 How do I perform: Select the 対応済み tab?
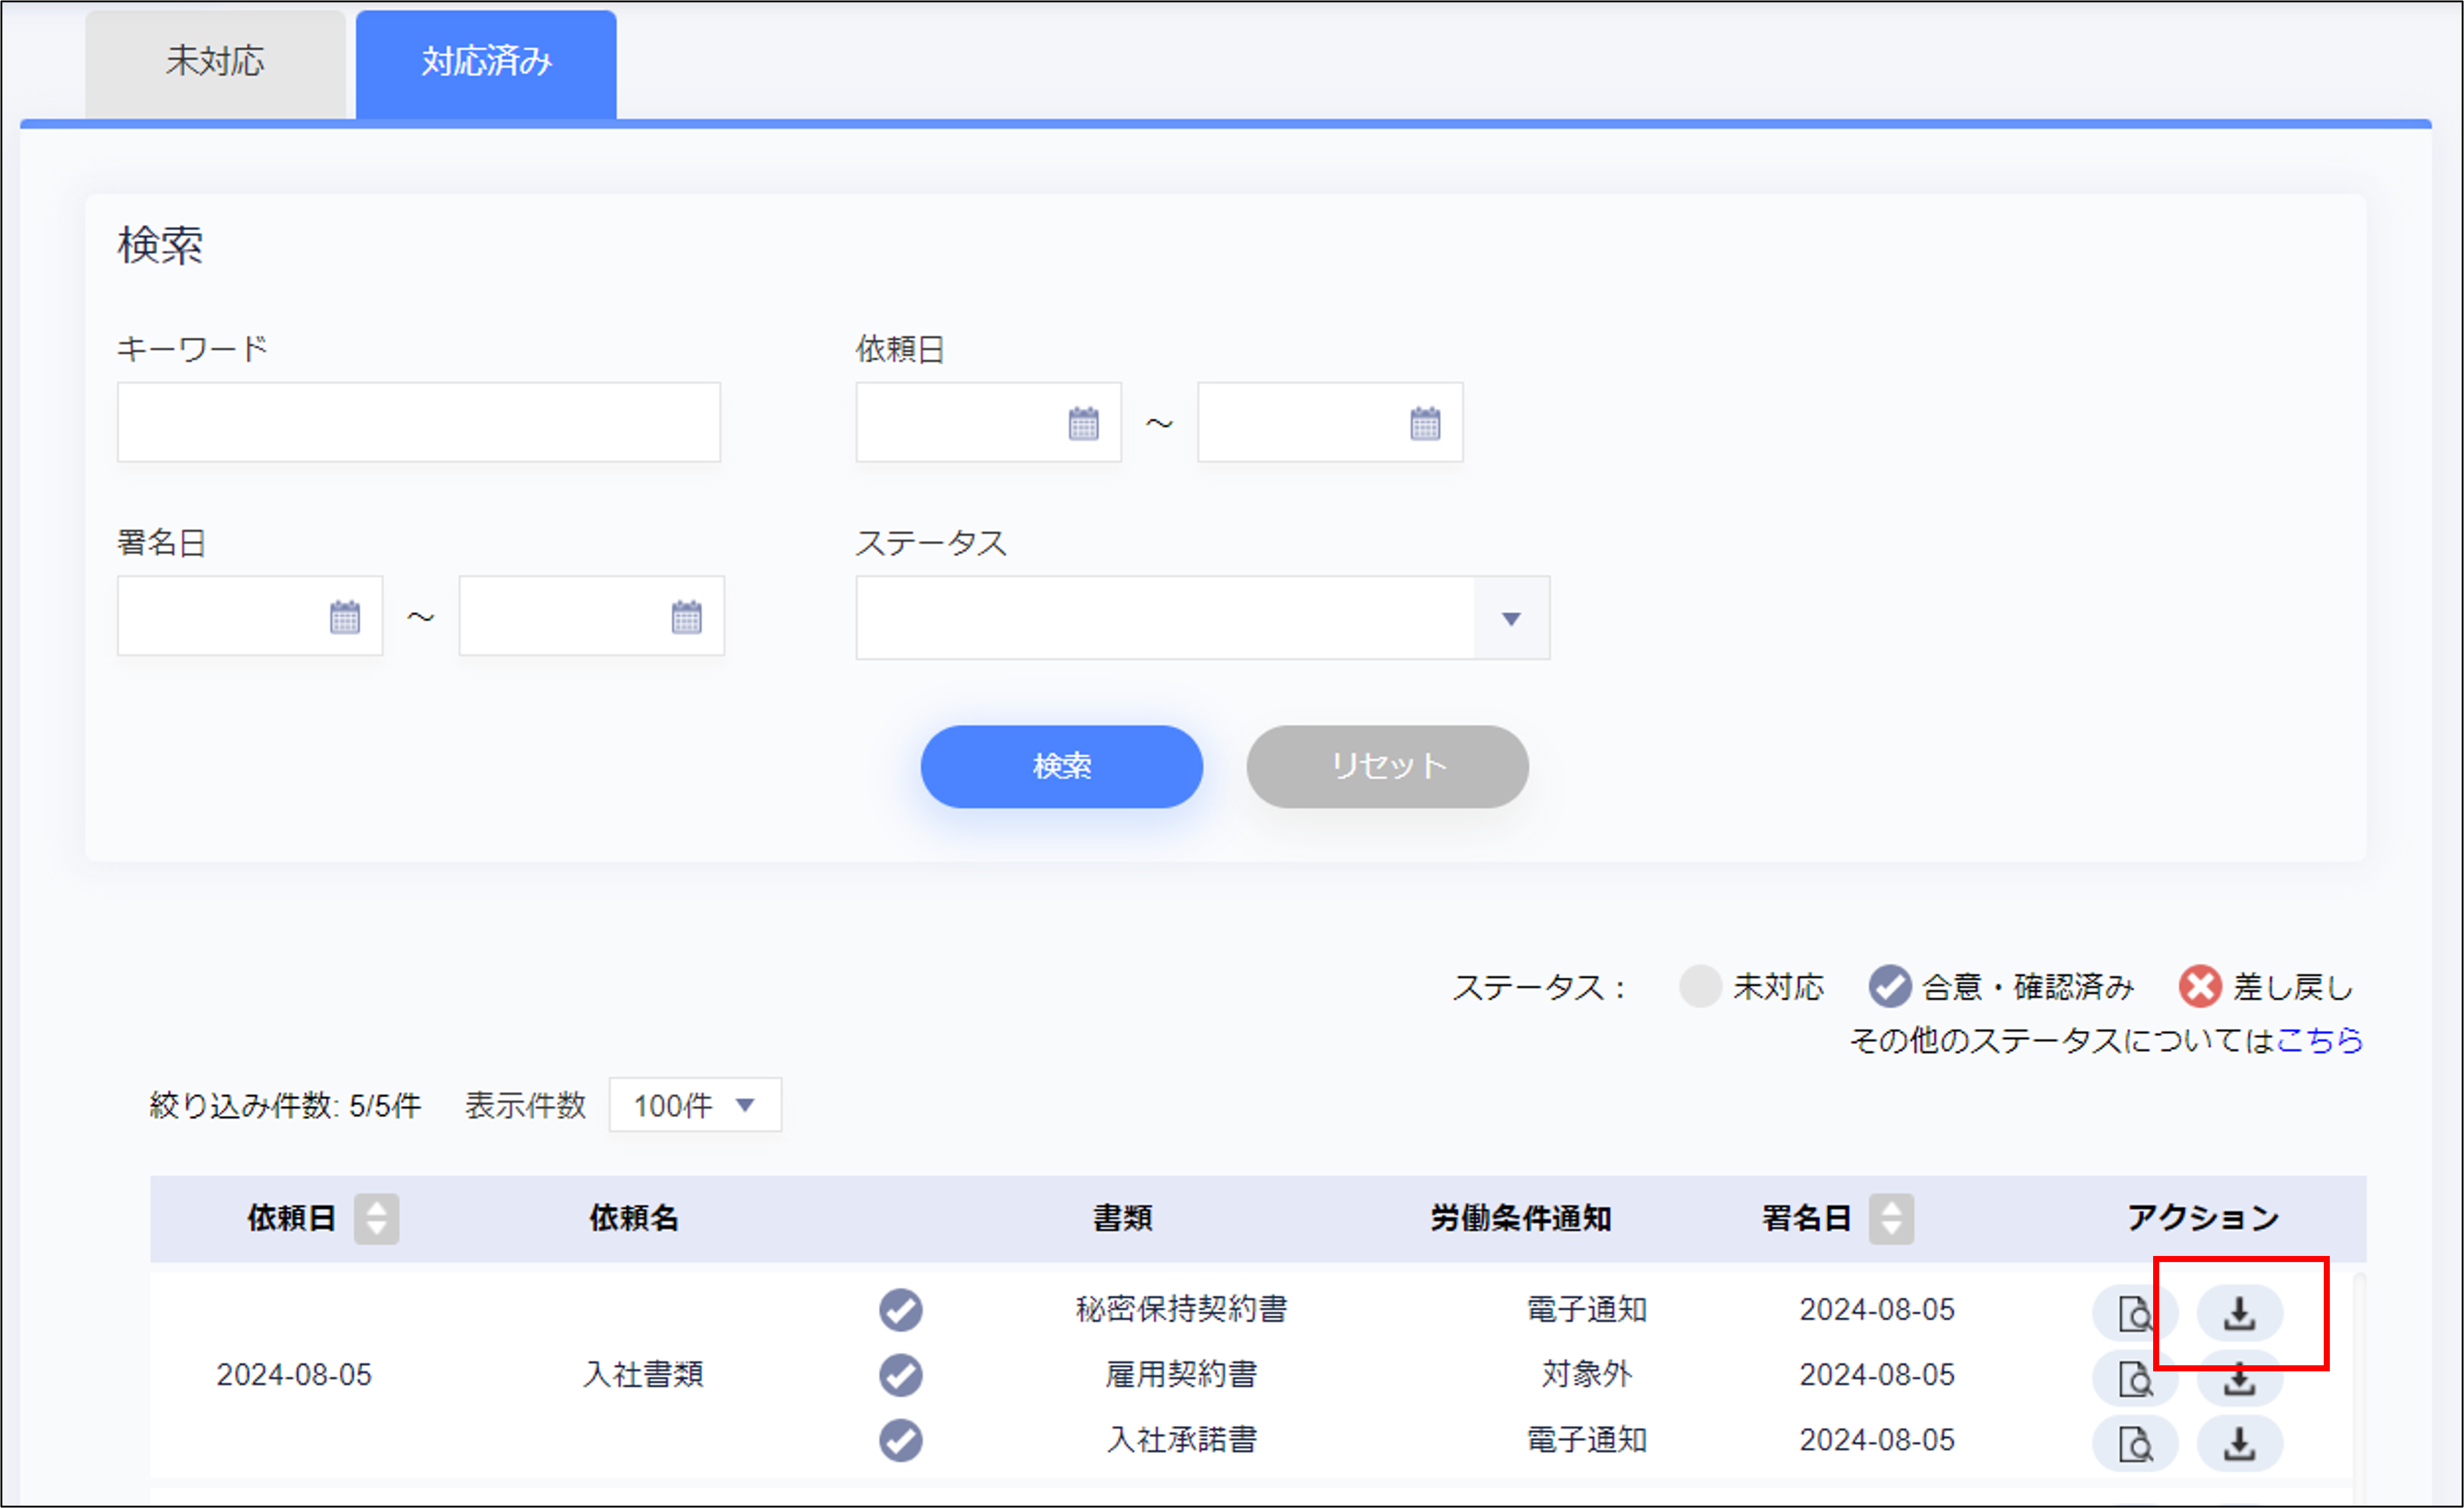coord(486,64)
